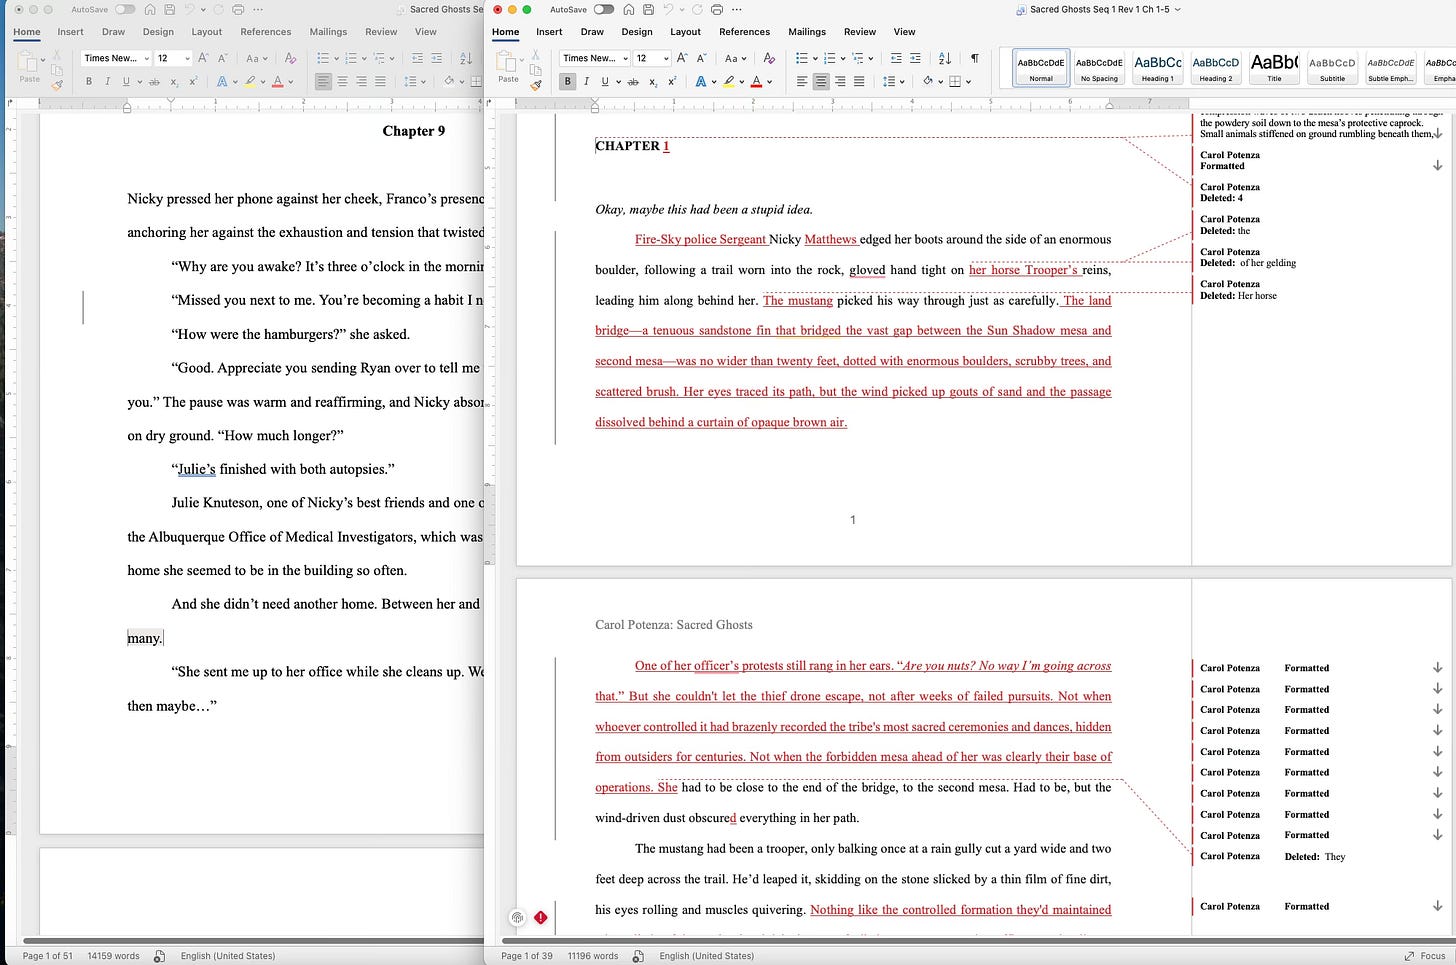Toggle AutoSave switch in front window
This screenshot has width=1456, height=965.
604,9
